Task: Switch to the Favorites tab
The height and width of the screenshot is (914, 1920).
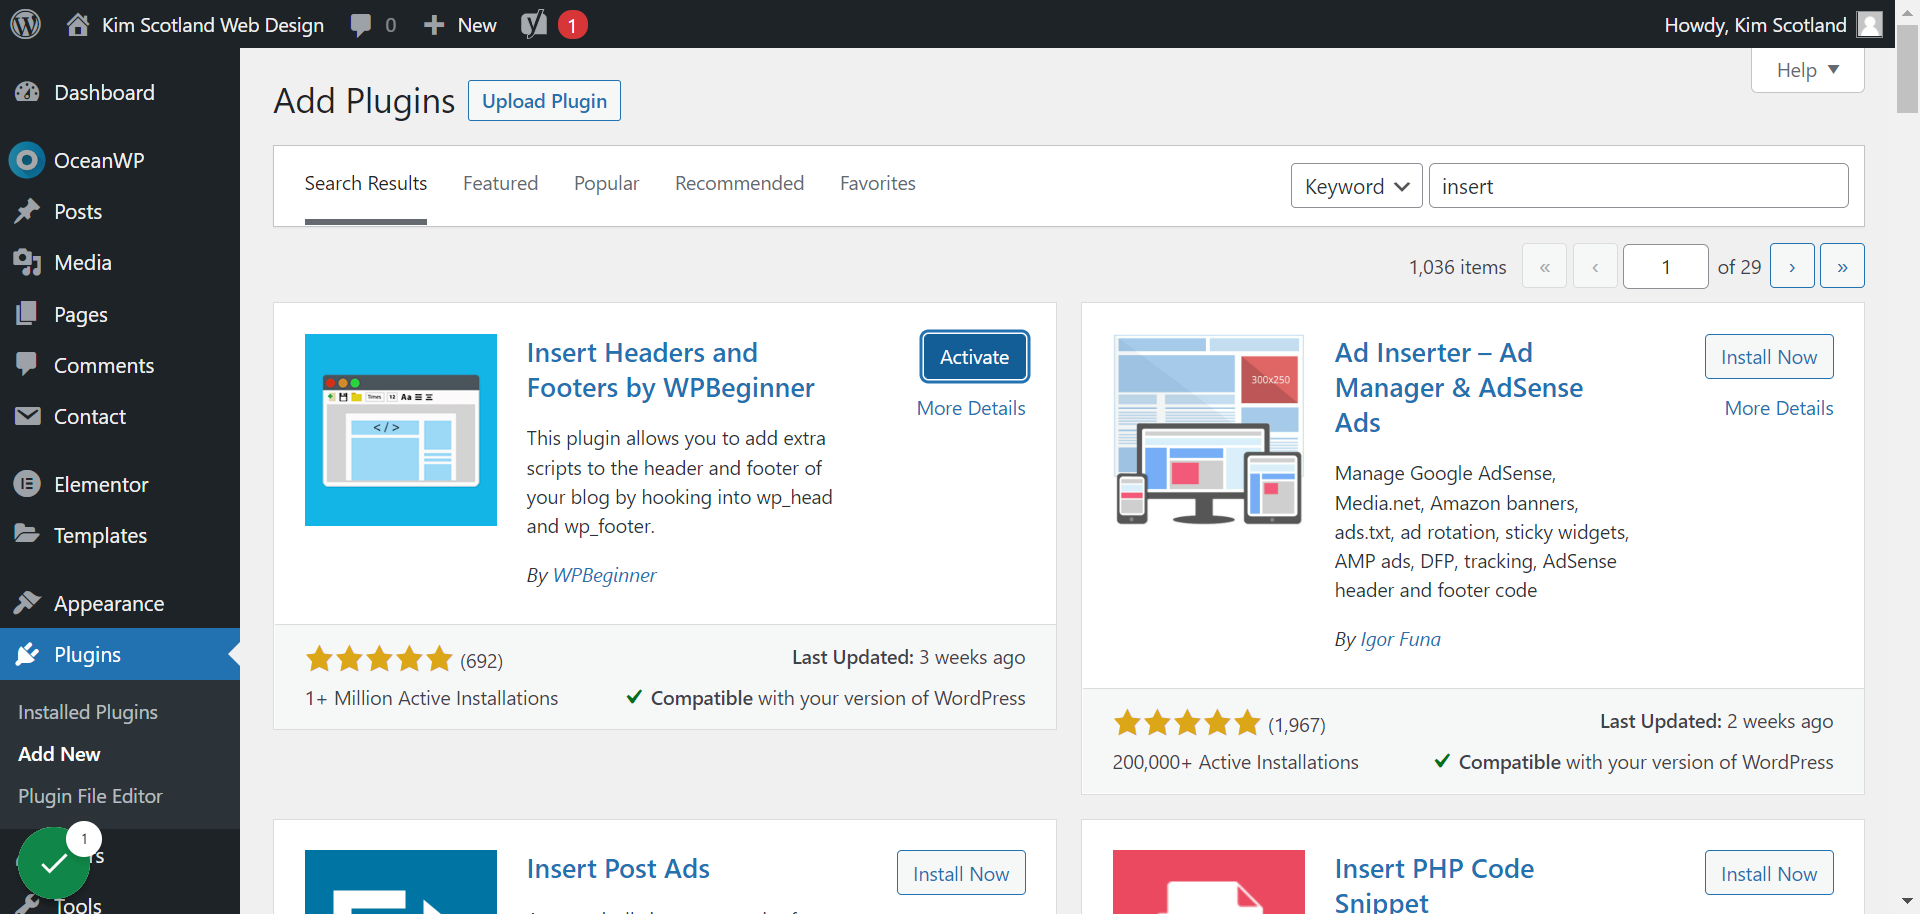Action: click(x=878, y=184)
